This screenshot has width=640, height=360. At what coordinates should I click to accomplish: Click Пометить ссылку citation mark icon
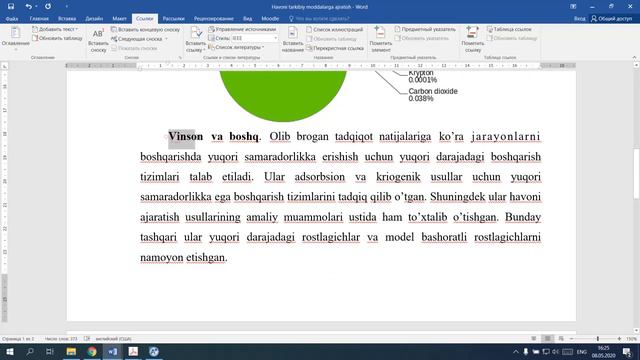pyautogui.click(x=473, y=40)
